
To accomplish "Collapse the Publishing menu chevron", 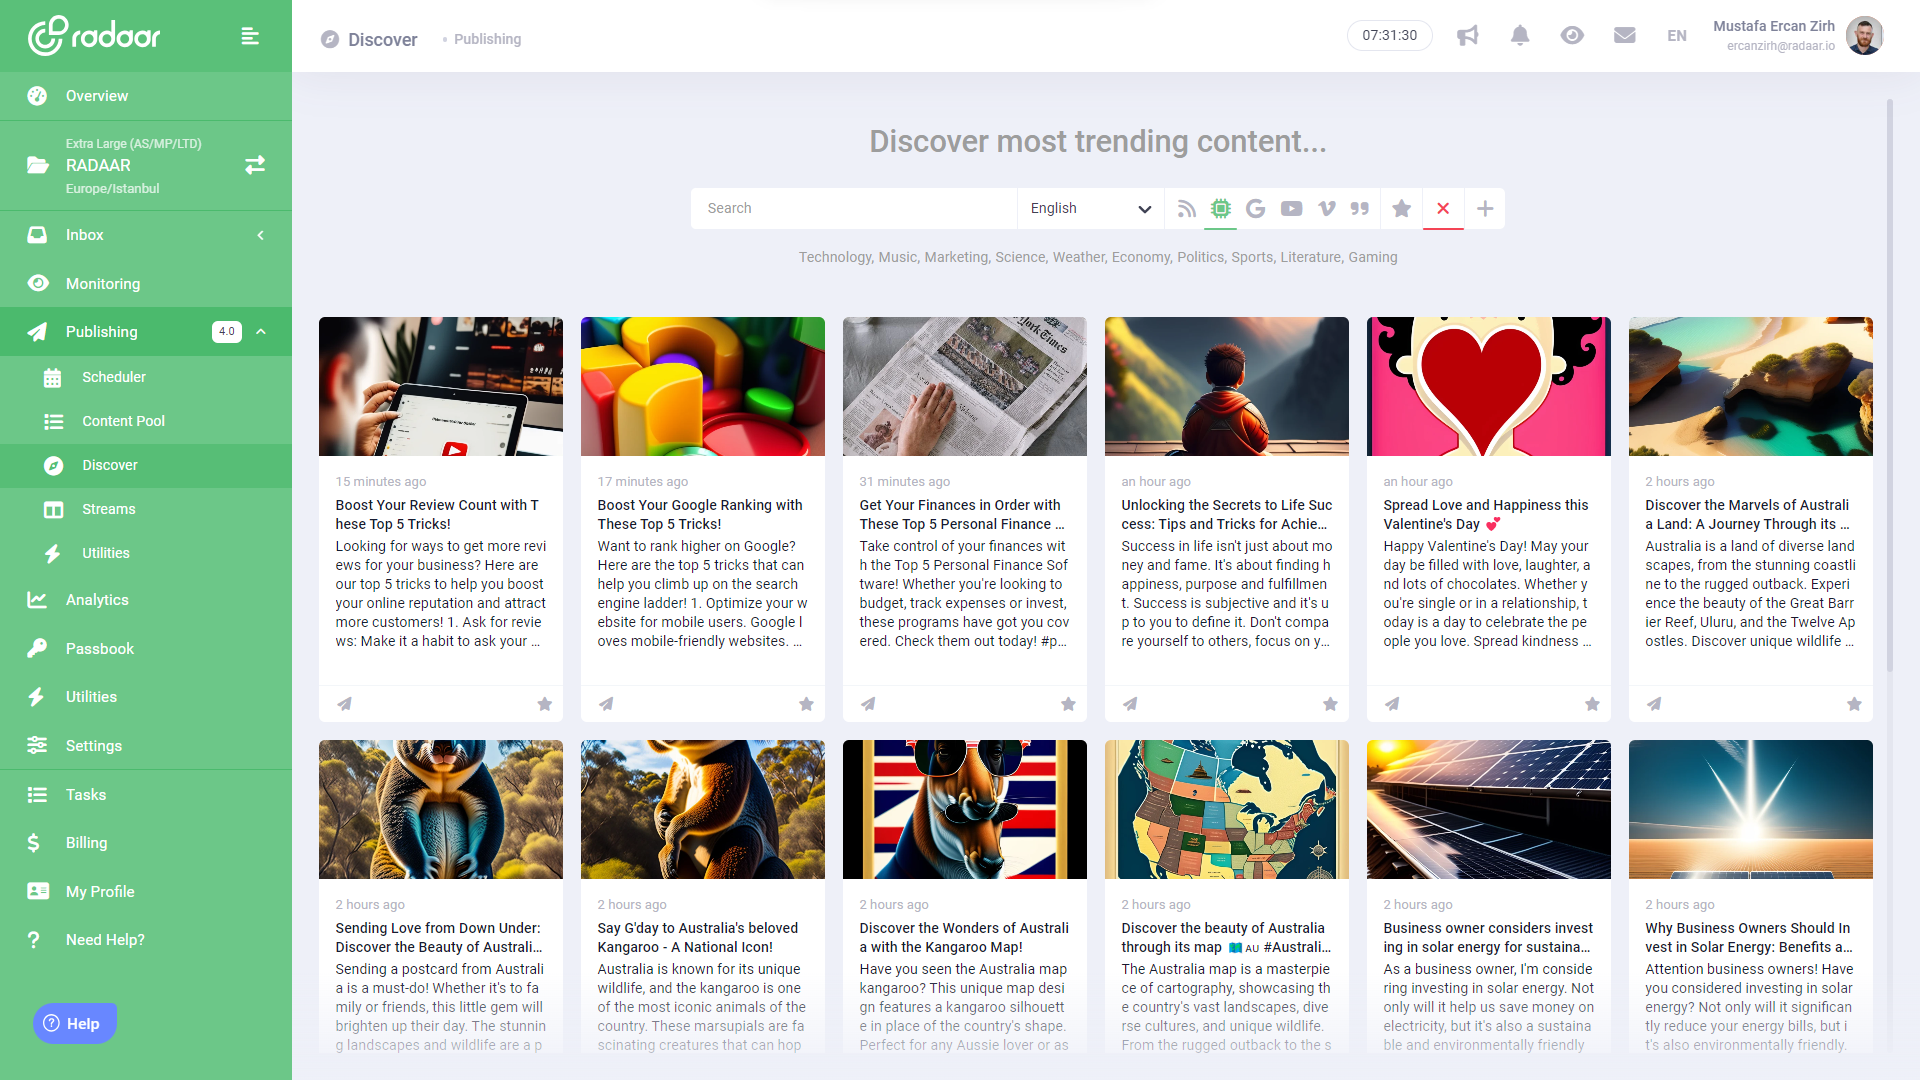I will pyautogui.click(x=261, y=332).
